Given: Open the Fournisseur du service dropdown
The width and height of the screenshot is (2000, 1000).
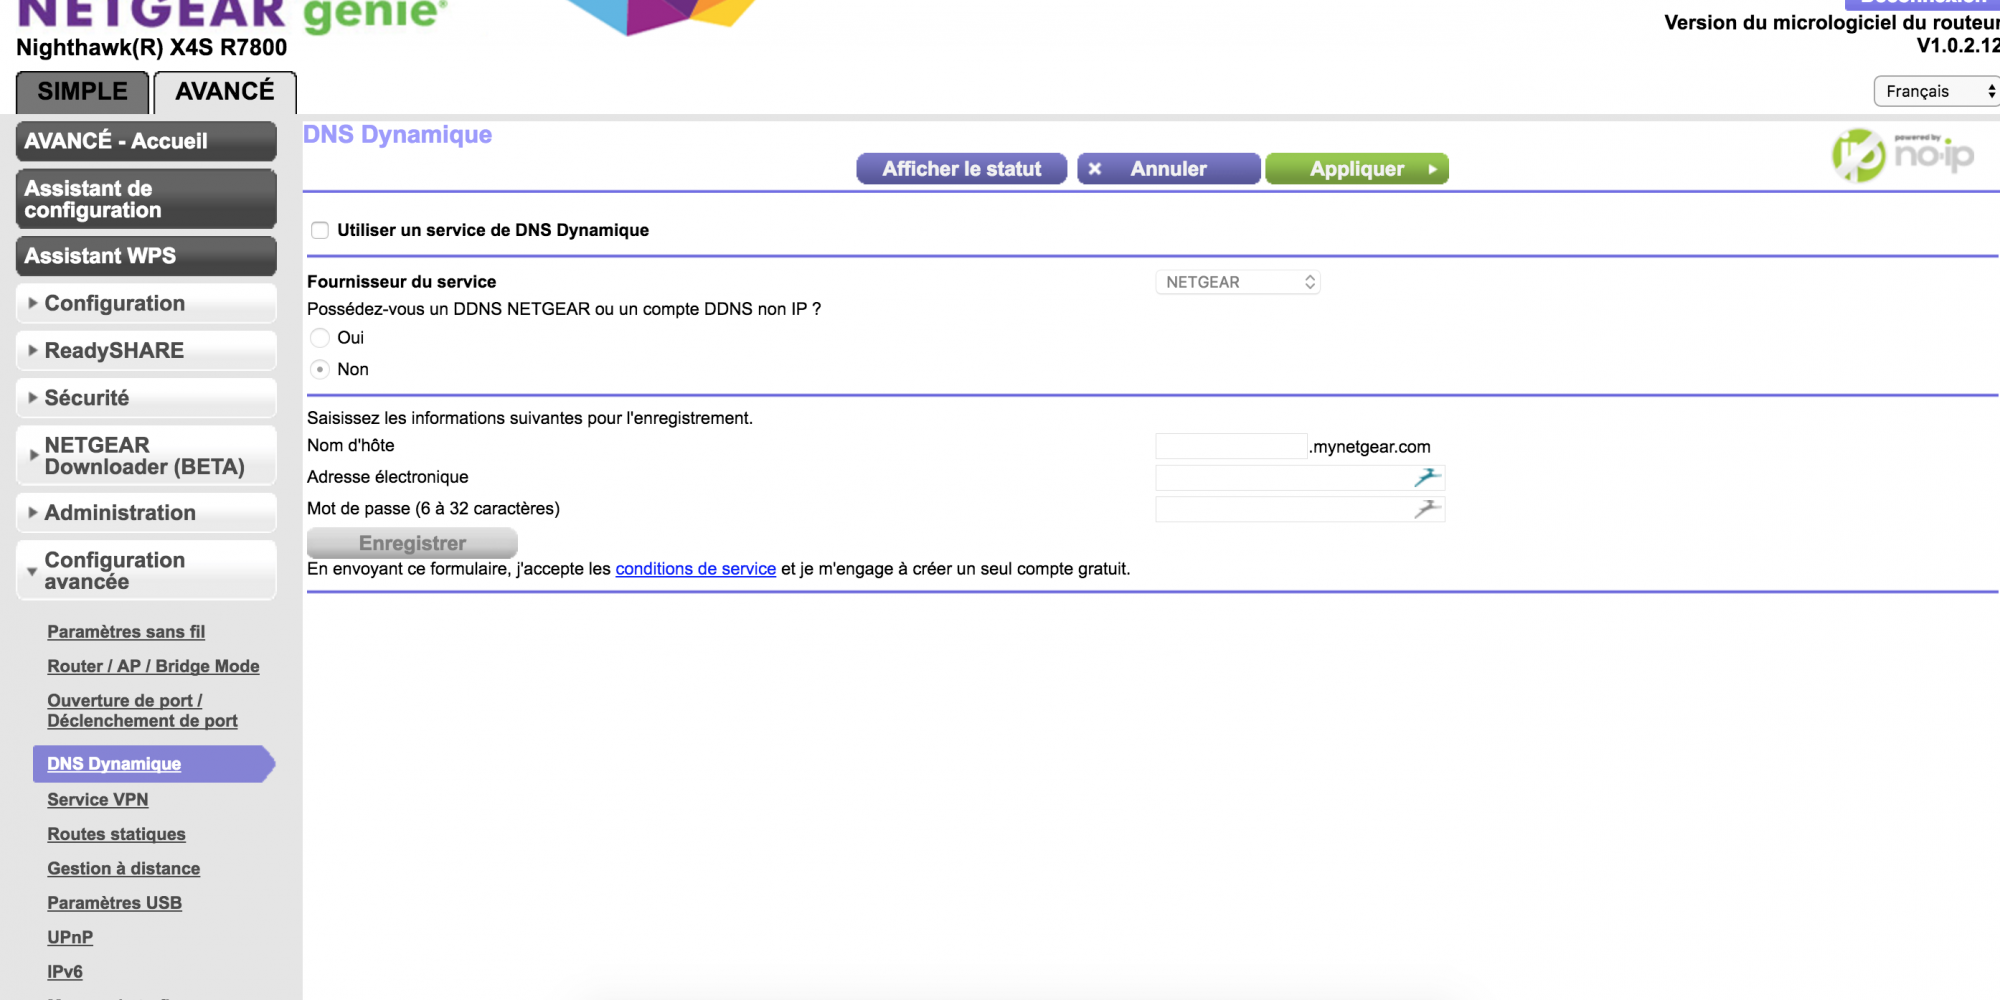Looking at the screenshot, I should pyautogui.click(x=1238, y=282).
